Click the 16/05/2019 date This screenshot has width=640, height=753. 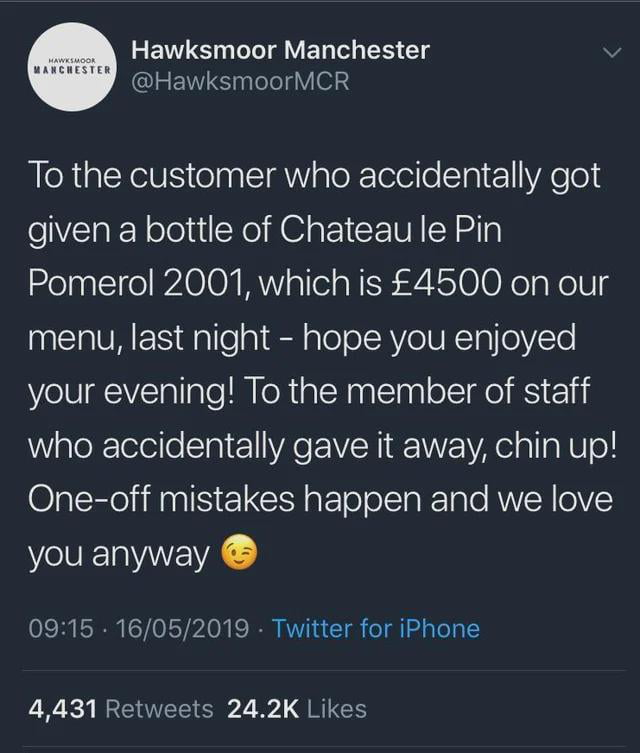[183, 628]
